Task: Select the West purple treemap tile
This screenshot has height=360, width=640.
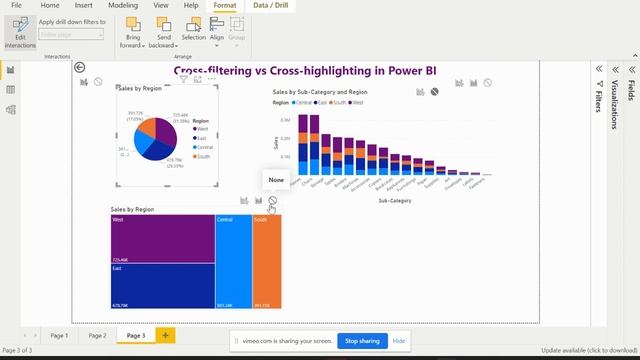Action: point(163,239)
